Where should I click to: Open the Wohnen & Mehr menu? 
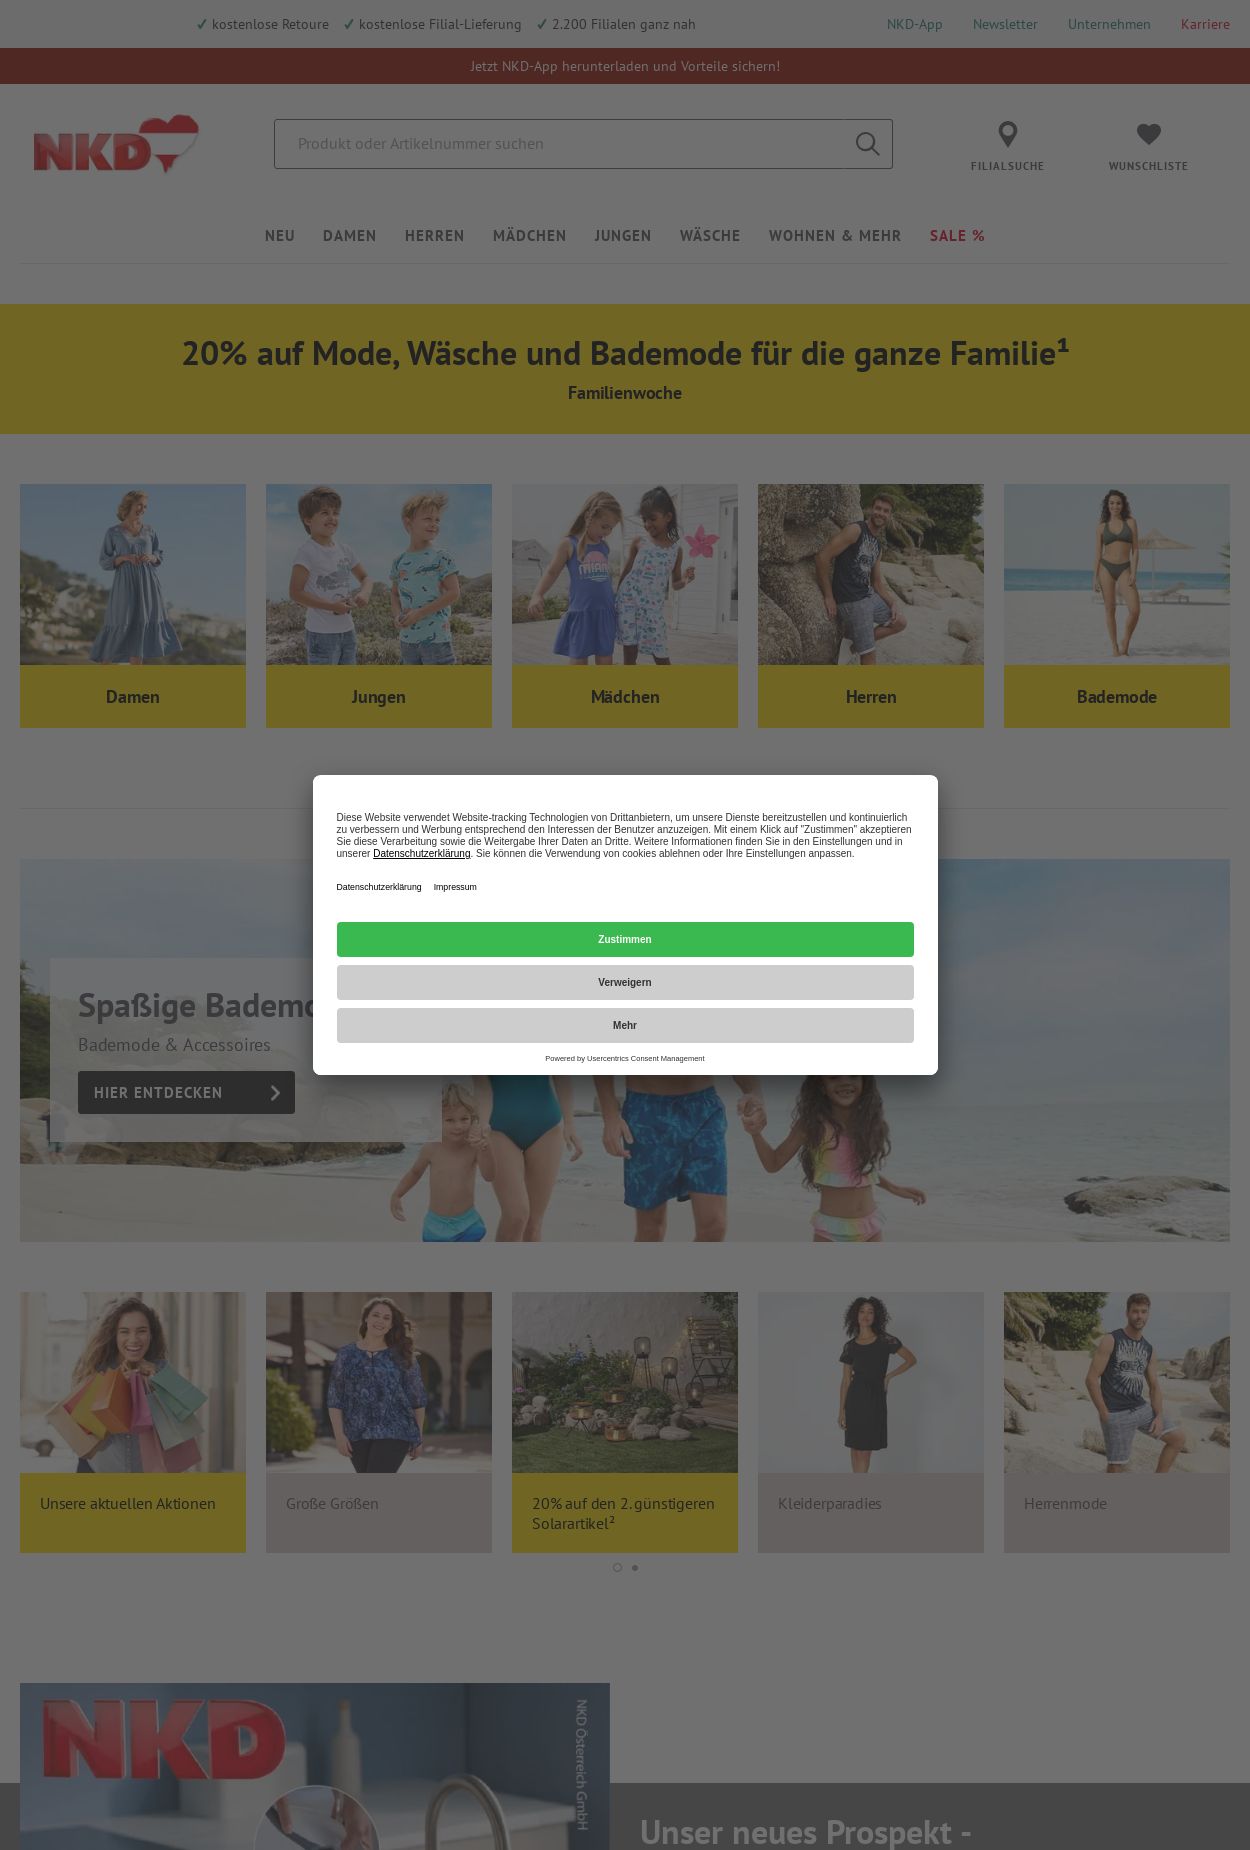834,236
